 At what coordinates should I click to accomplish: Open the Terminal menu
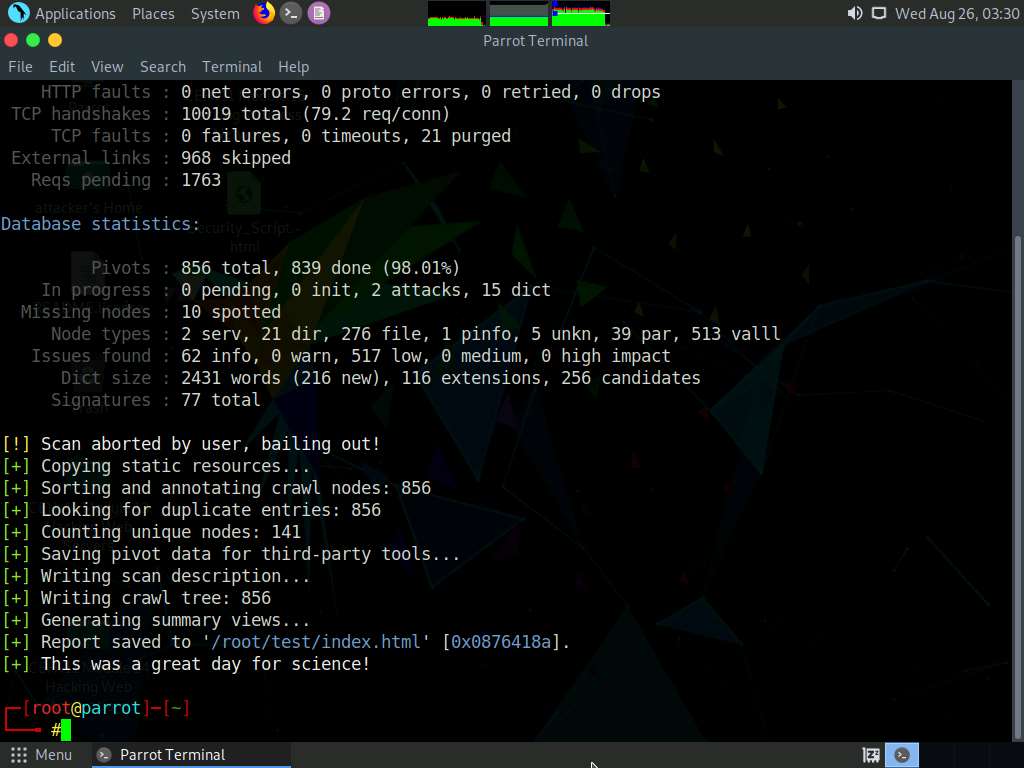coord(232,67)
